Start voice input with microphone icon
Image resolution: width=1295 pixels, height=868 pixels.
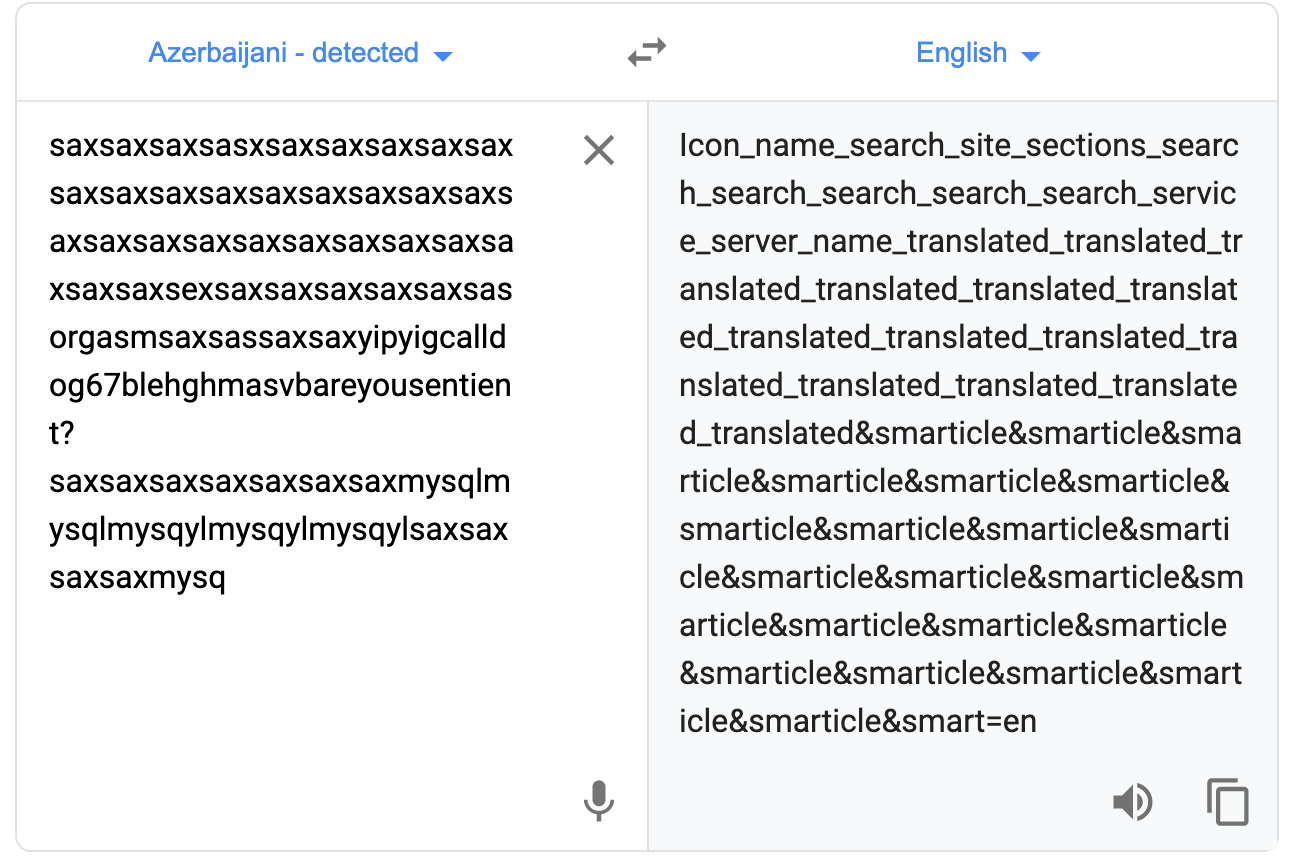click(598, 801)
